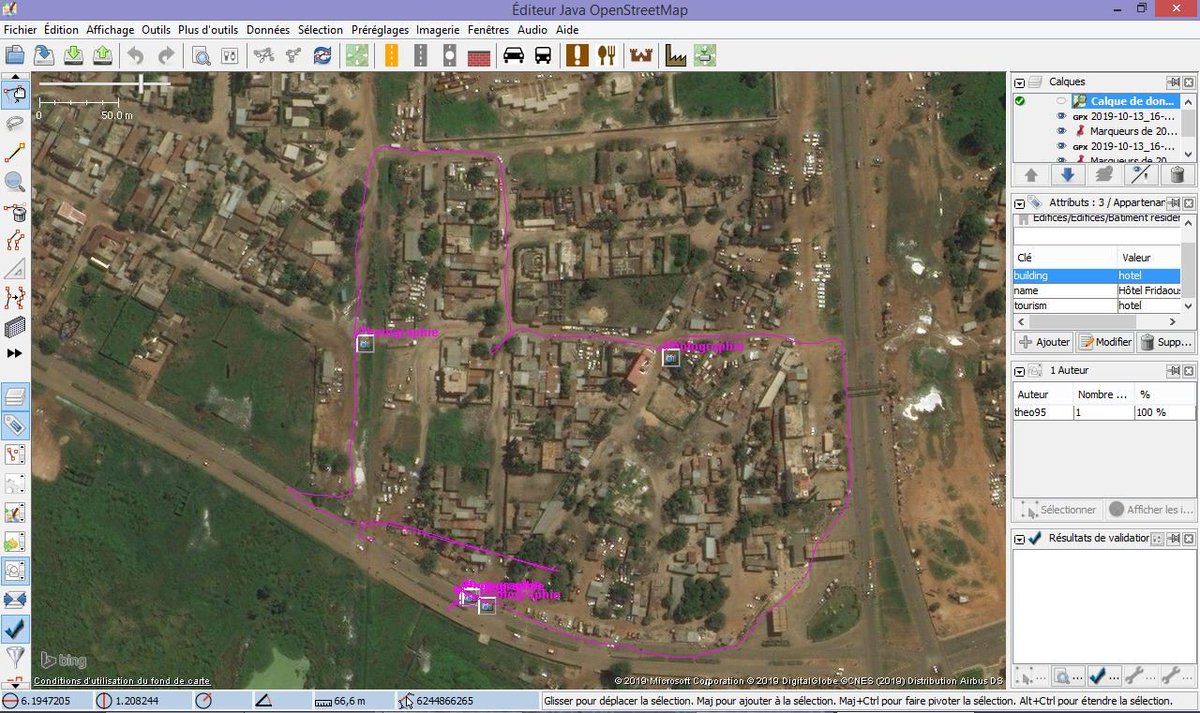Click the open file toolbar icon
Image resolution: width=1200 pixels, height=713 pixels.
[x=14, y=55]
